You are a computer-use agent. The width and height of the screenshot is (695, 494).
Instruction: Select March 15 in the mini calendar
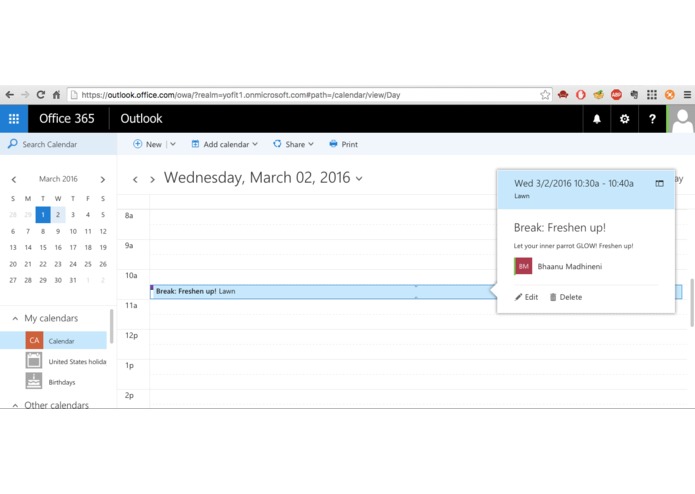[43, 247]
